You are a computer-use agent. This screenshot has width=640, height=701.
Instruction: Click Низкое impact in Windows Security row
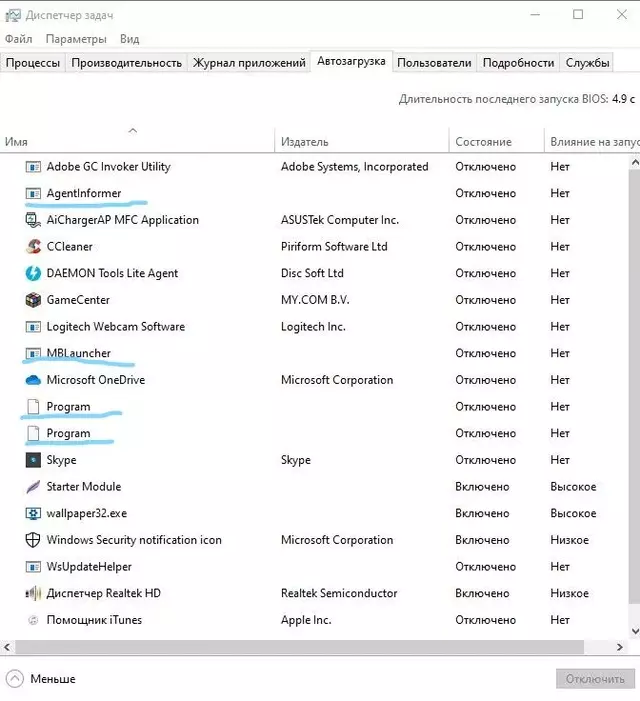click(x=569, y=540)
